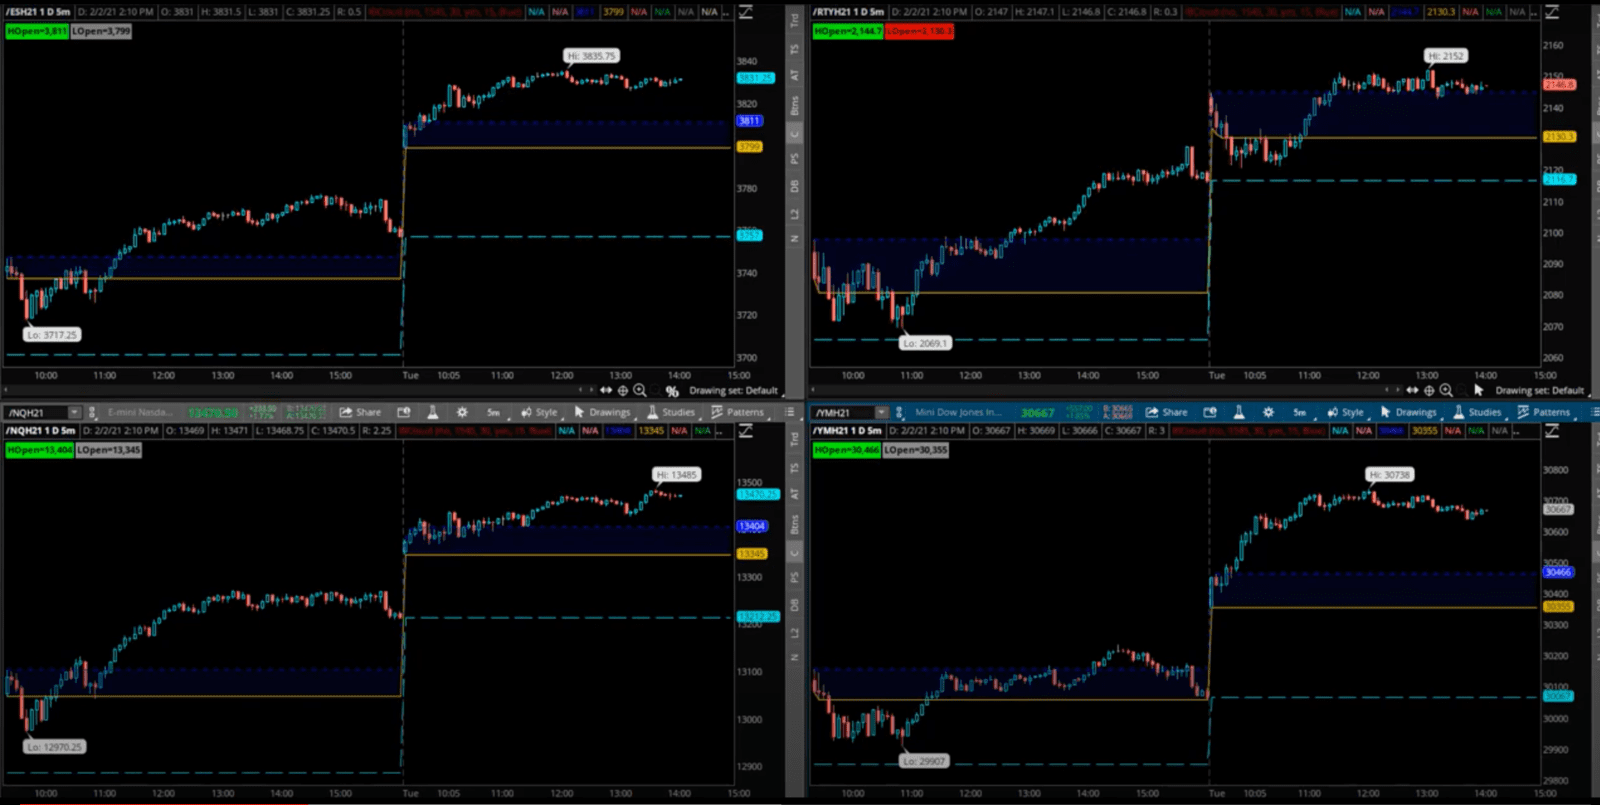The height and width of the screenshot is (805, 1600).
Task: Click the Hi: 30738 bubble on /YMH21 chart
Action: click(x=1390, y=475)
